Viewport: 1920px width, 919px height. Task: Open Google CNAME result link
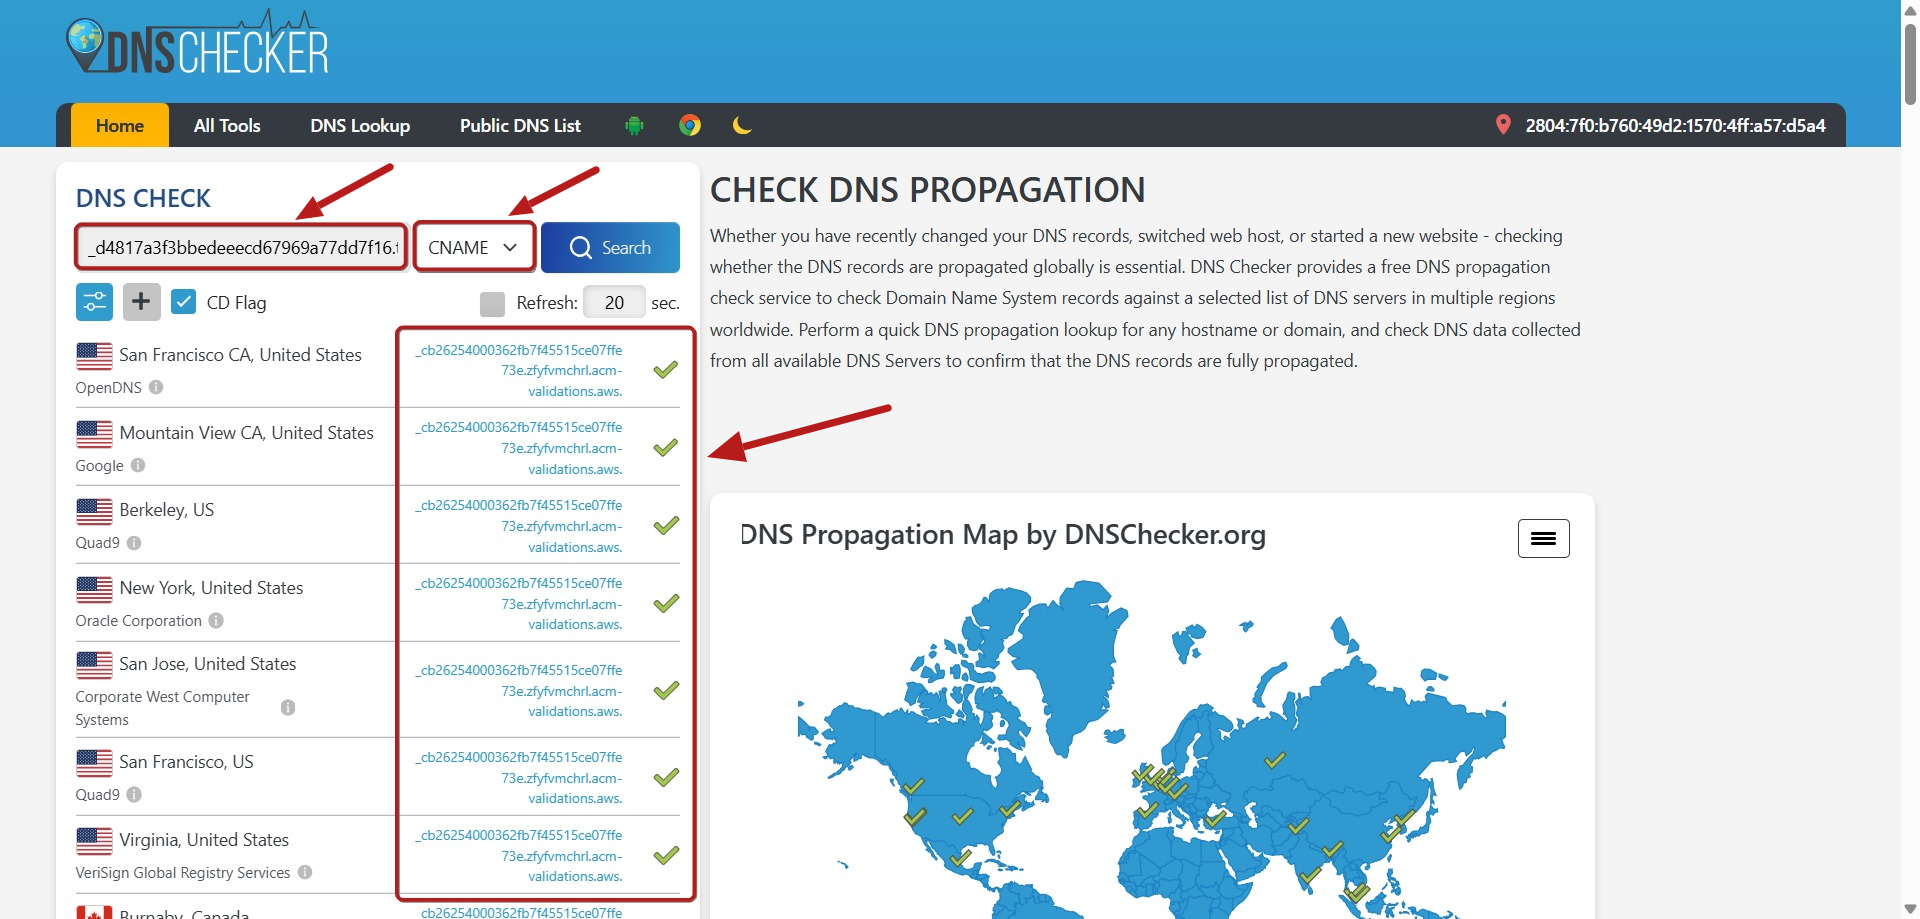[519, 448]
